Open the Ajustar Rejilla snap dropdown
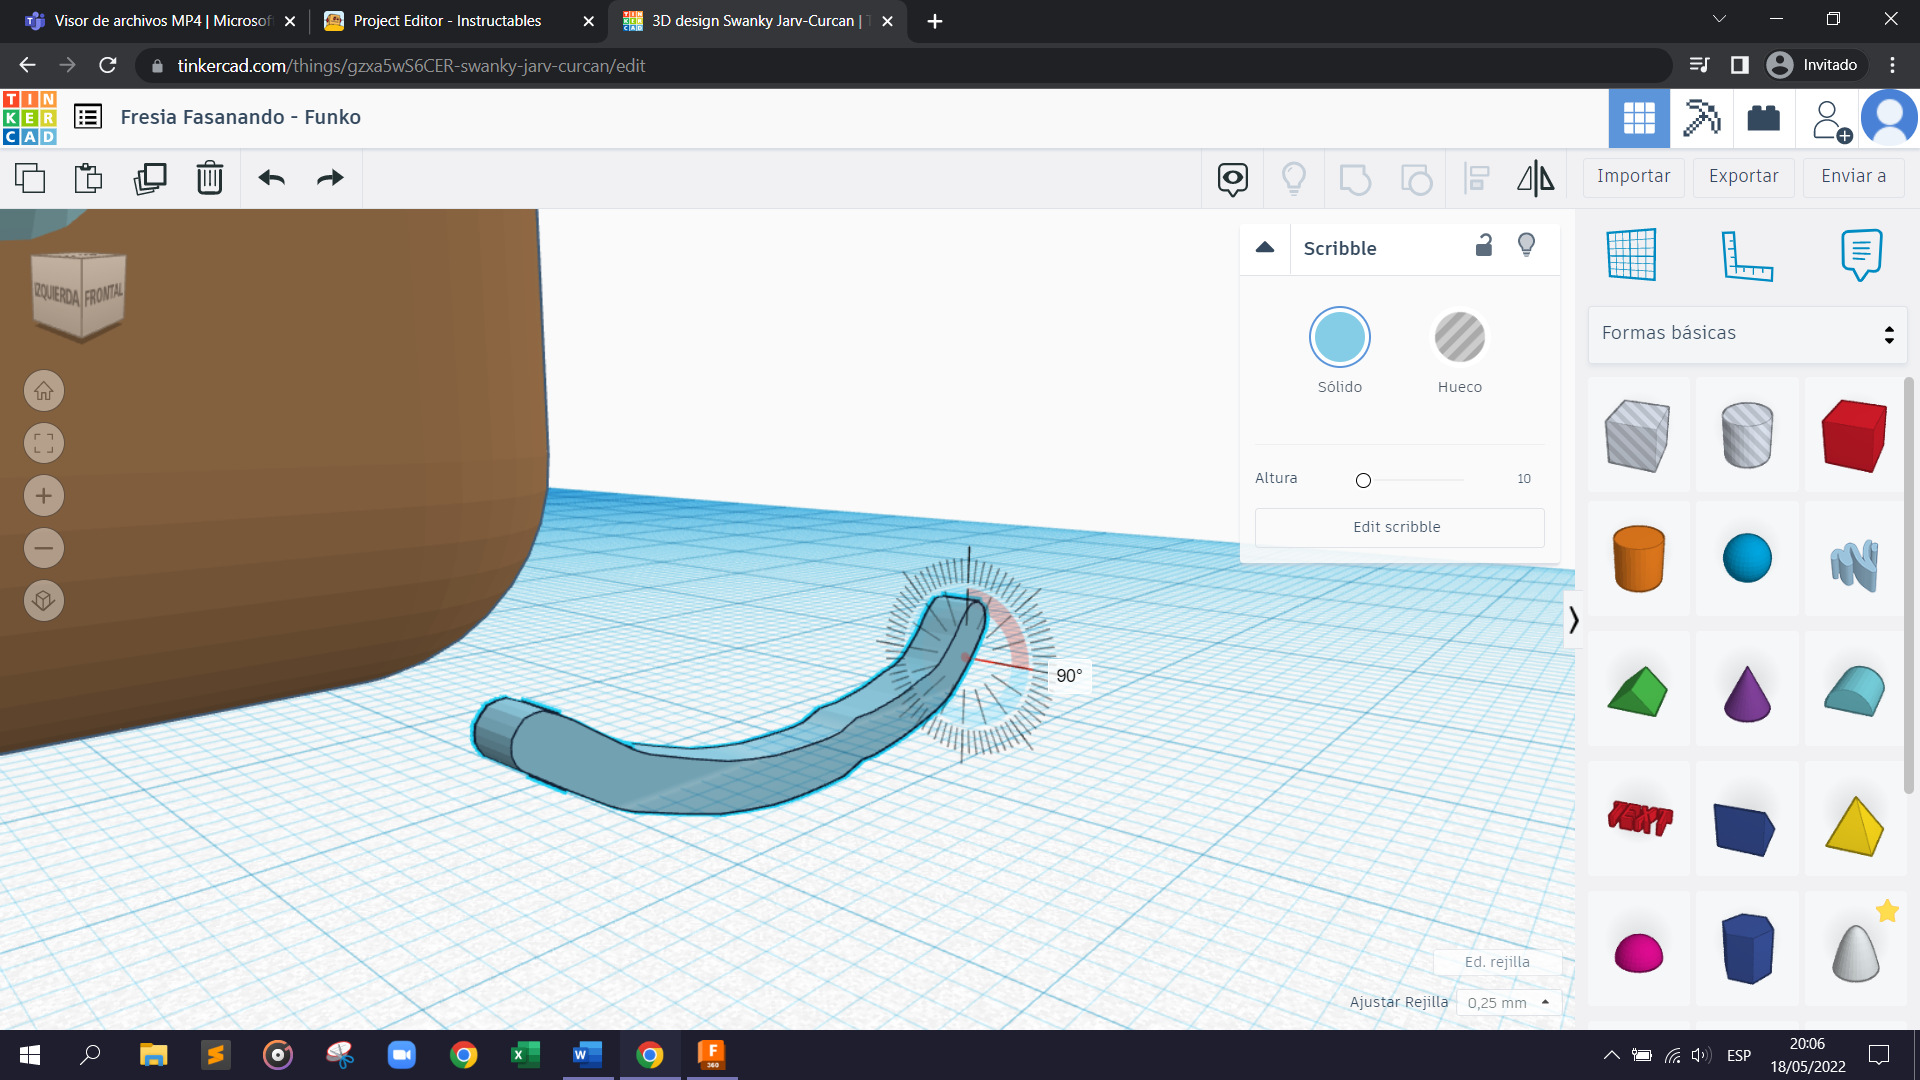The height and width of the screenshot is (1080, 1920). point(1508,1002)
